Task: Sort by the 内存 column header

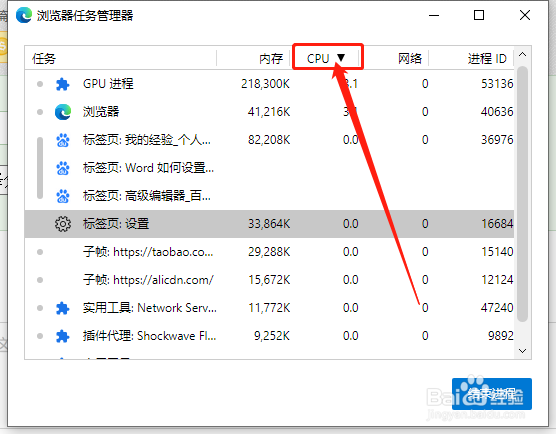Action: tap(271, 59)
